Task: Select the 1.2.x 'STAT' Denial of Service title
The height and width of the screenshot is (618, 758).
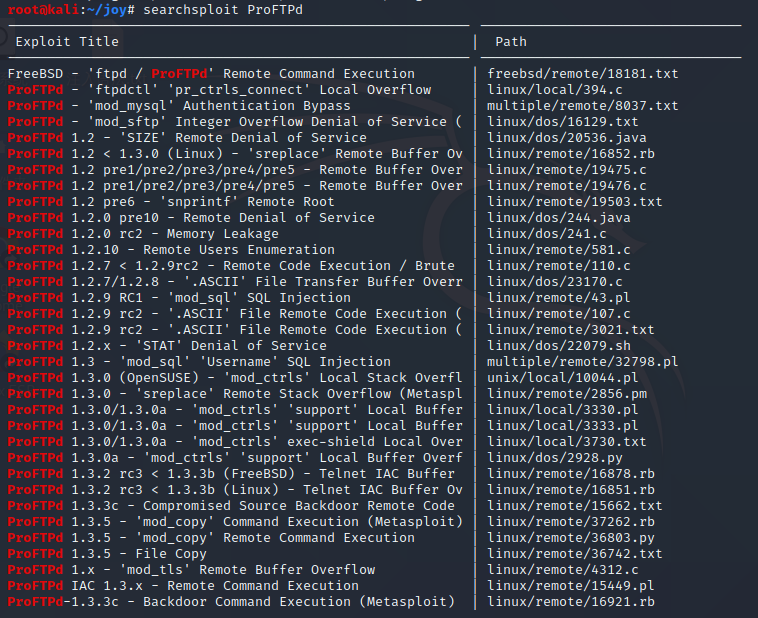Action: [167, 345]
